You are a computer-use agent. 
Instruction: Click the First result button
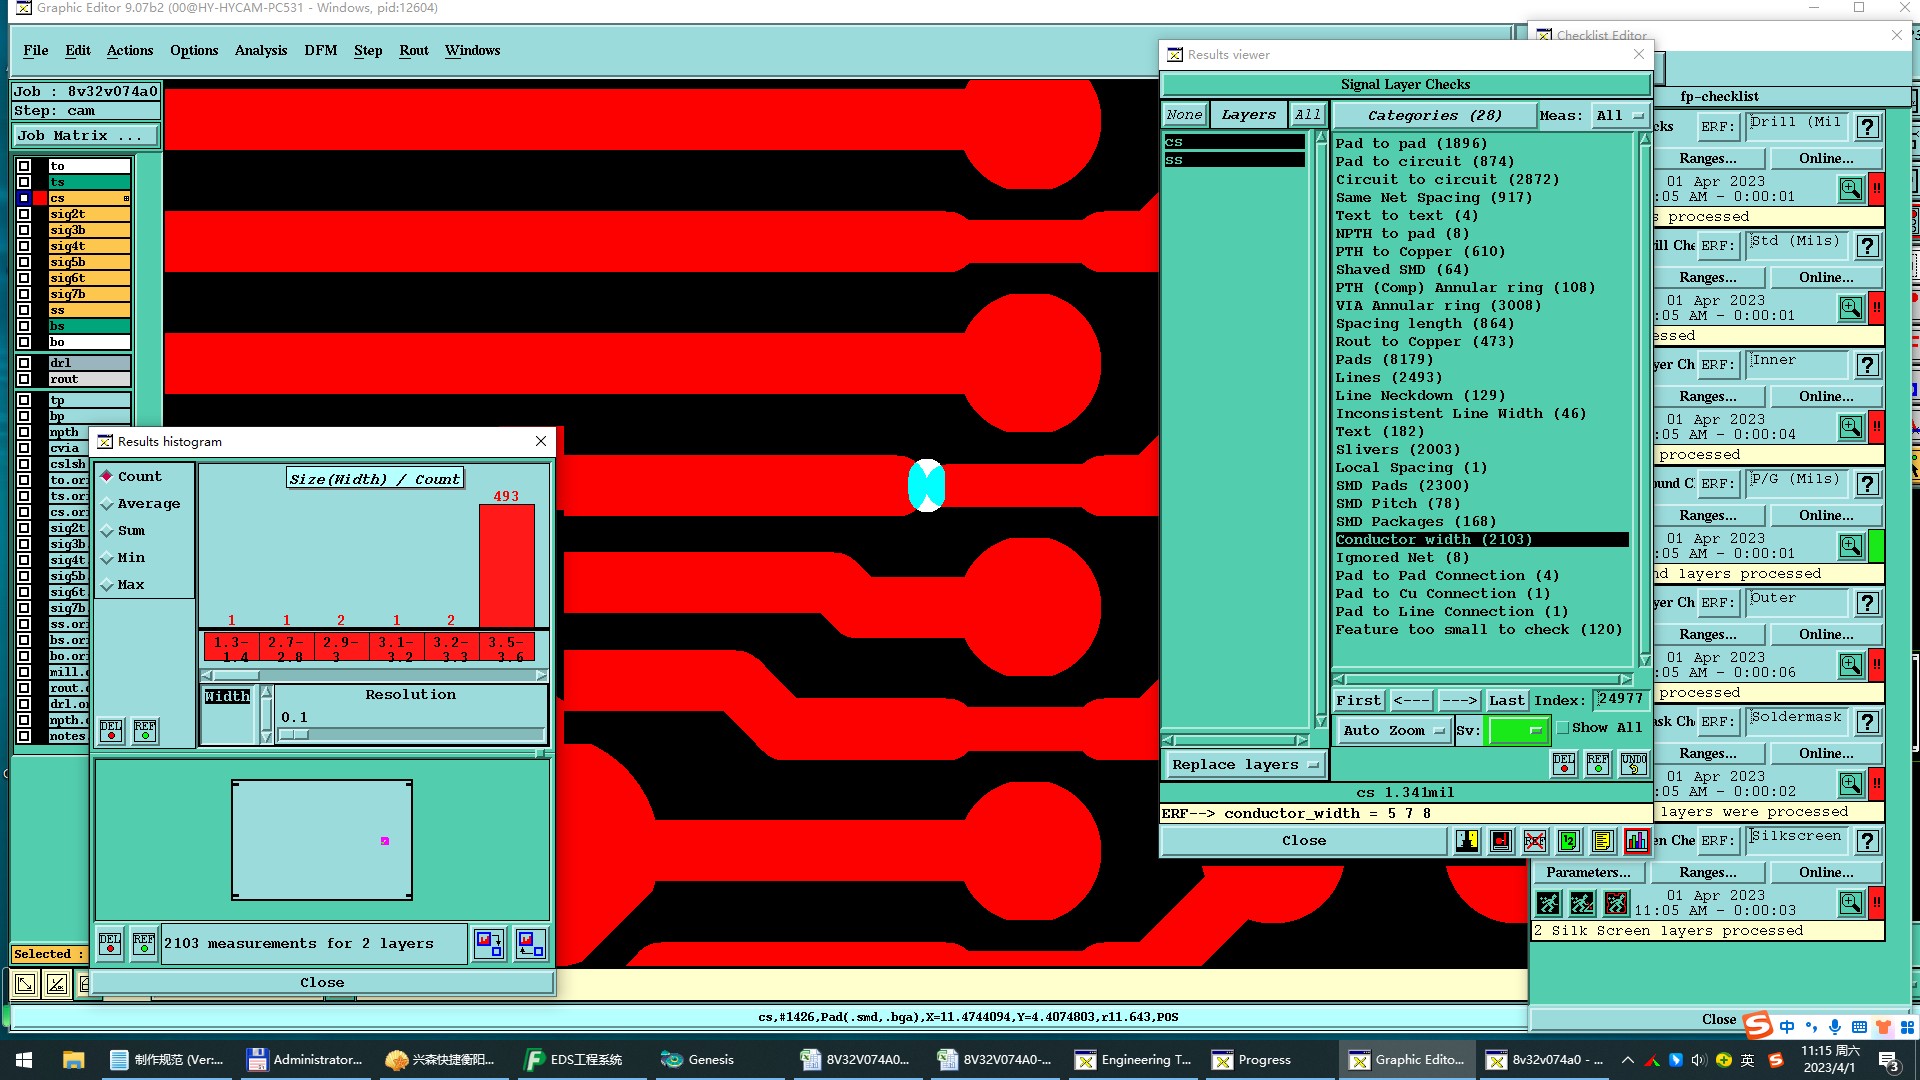(x=1358, y=701)
